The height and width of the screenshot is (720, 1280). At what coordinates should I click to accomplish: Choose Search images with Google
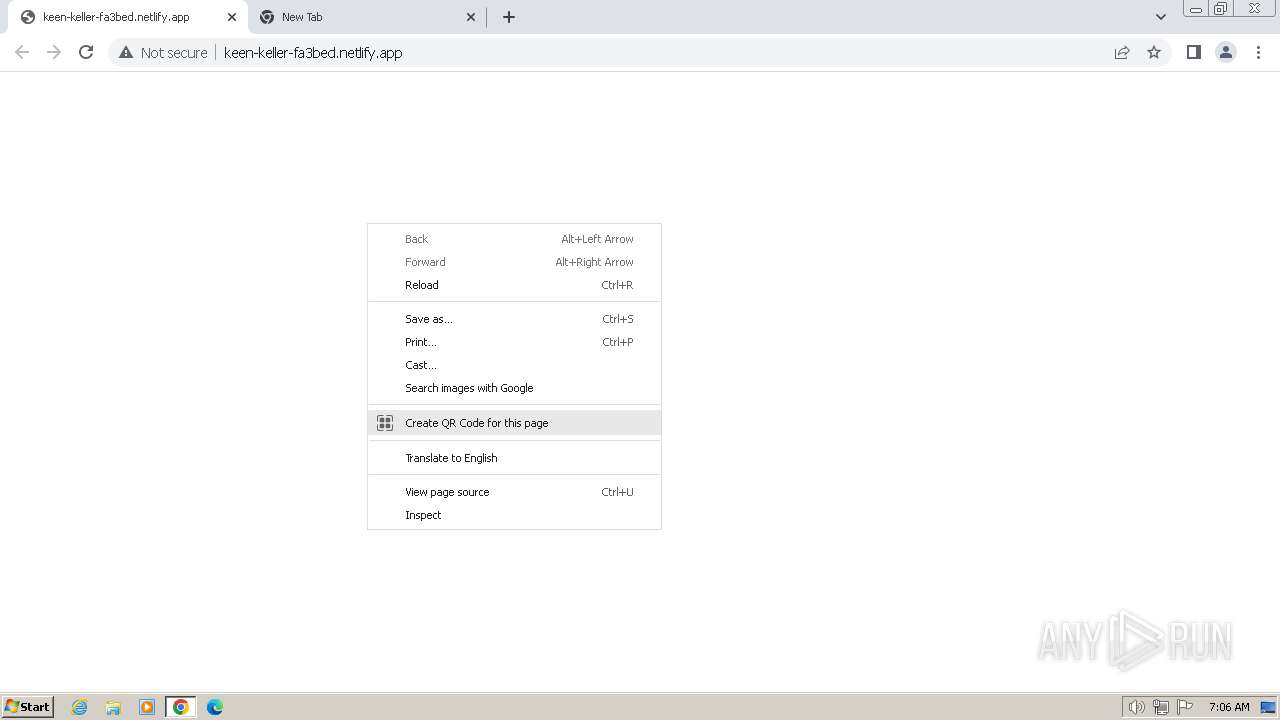coord(514,388)
